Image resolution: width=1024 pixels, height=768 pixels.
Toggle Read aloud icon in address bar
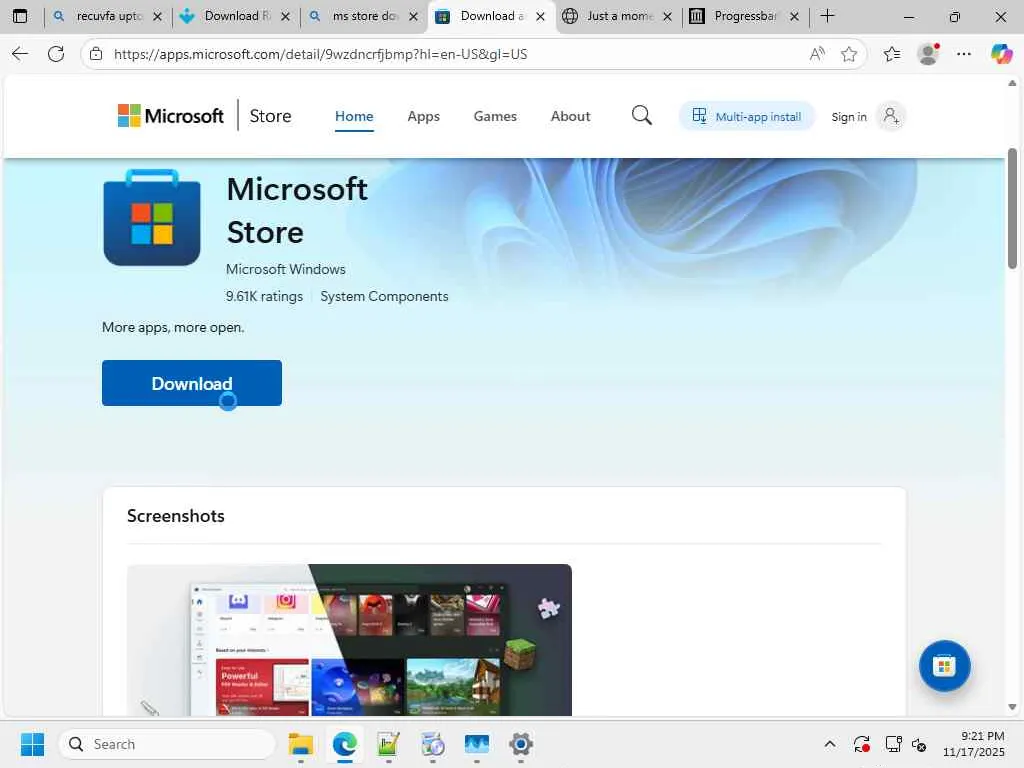pos(817,54)
